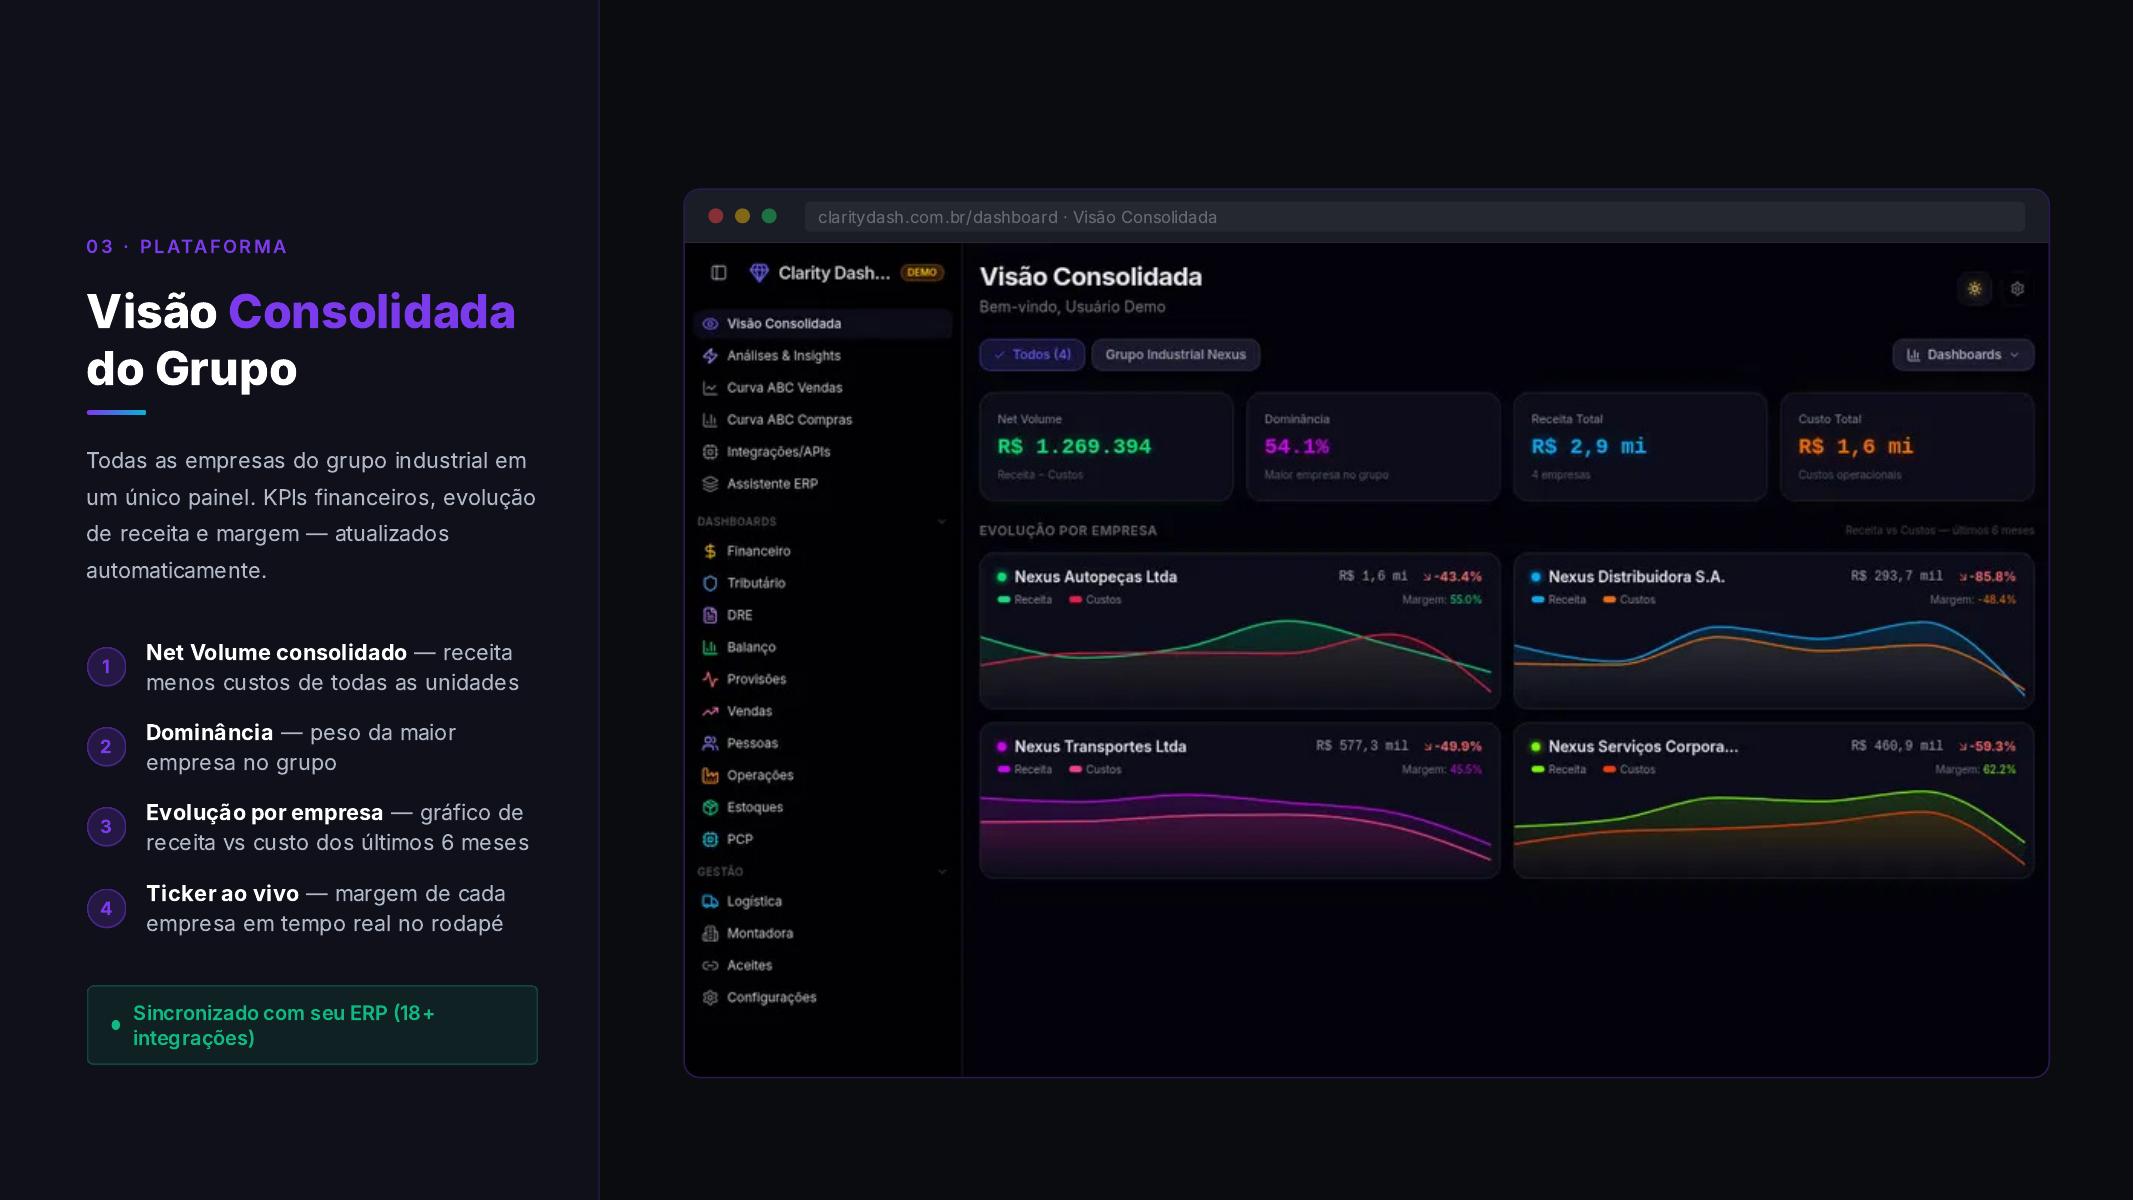The height and width of the screenshot is (1200, 2134).
Task: Click the Vendas trending icon
Action: (710, 711)
